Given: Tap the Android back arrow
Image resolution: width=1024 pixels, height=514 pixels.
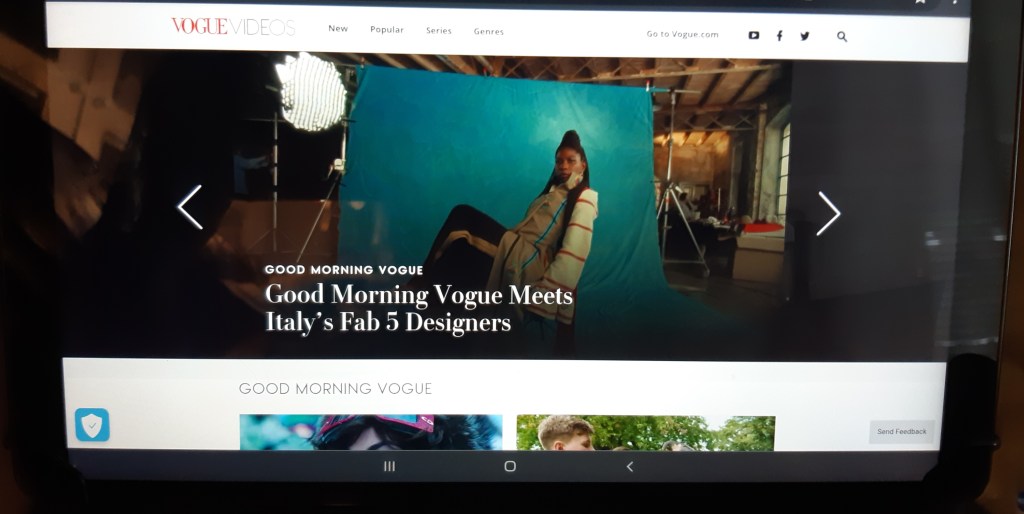Looking at the screenshot, I should tap(629, 466).
